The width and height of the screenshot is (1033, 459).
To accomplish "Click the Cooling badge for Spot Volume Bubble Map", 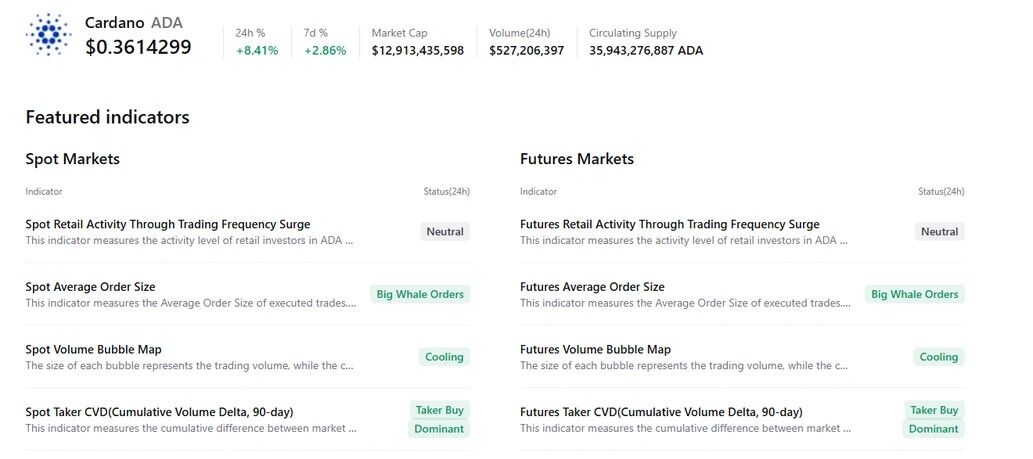I will coord(444,357).
